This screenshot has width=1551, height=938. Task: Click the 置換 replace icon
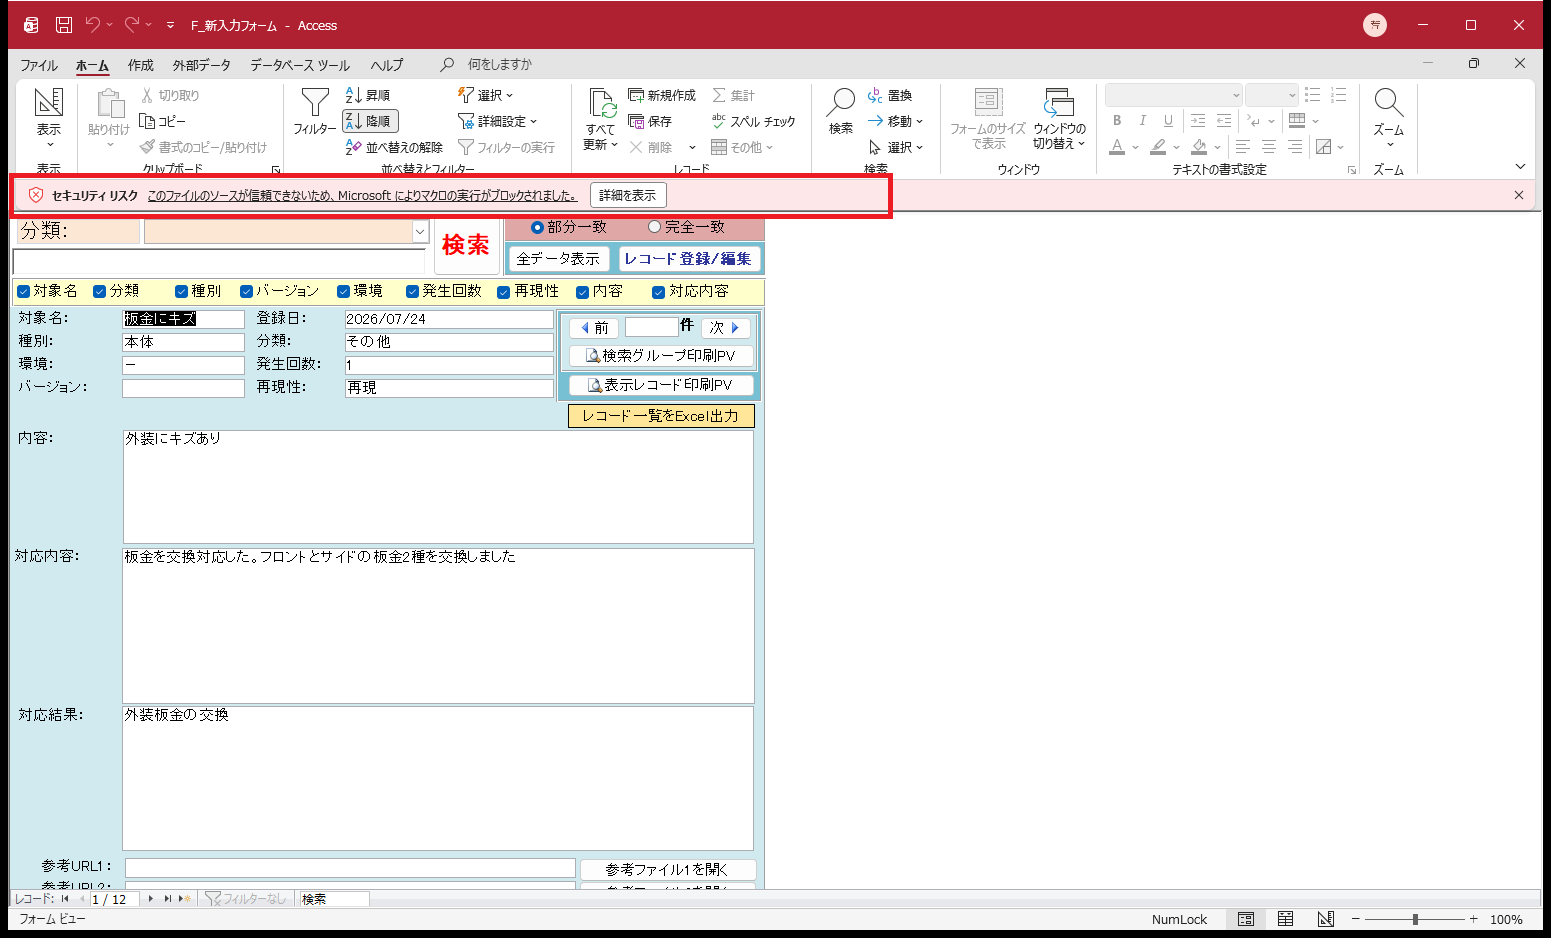(875, 95)
